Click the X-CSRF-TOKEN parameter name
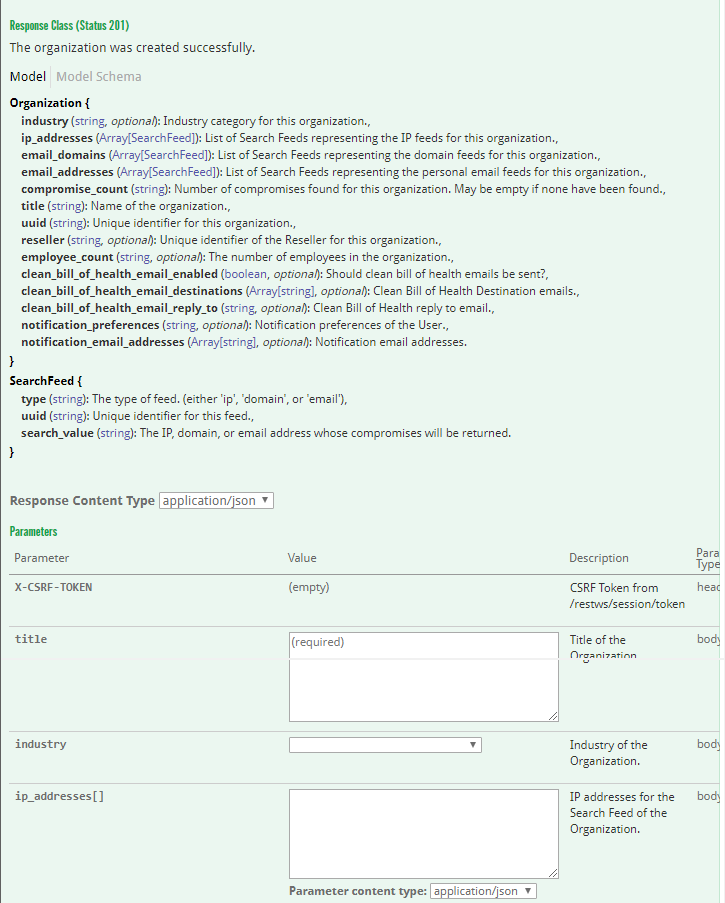This screenshot has height=903, width=725. click(x=53, y=587)
